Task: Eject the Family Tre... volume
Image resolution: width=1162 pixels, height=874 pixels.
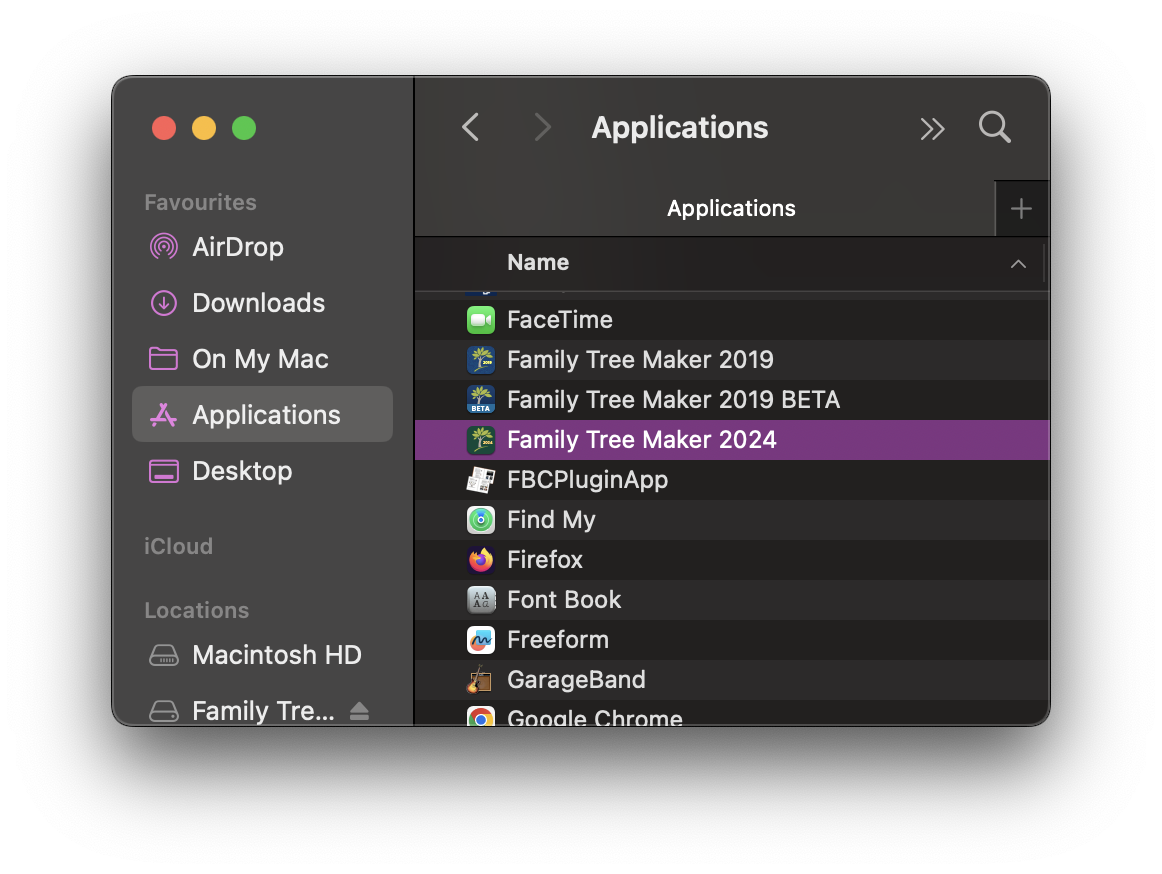Action: 359,711
